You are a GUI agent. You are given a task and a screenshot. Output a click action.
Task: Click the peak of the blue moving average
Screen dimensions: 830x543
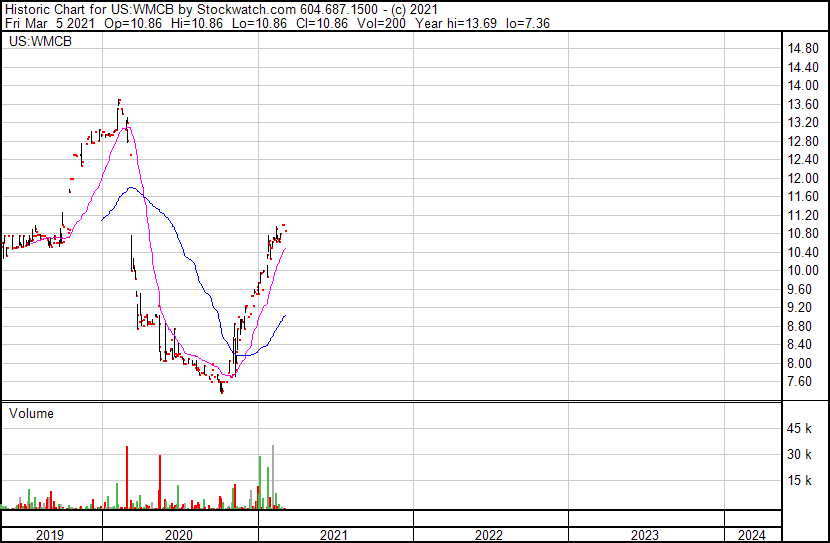click(x=129, y=188)
